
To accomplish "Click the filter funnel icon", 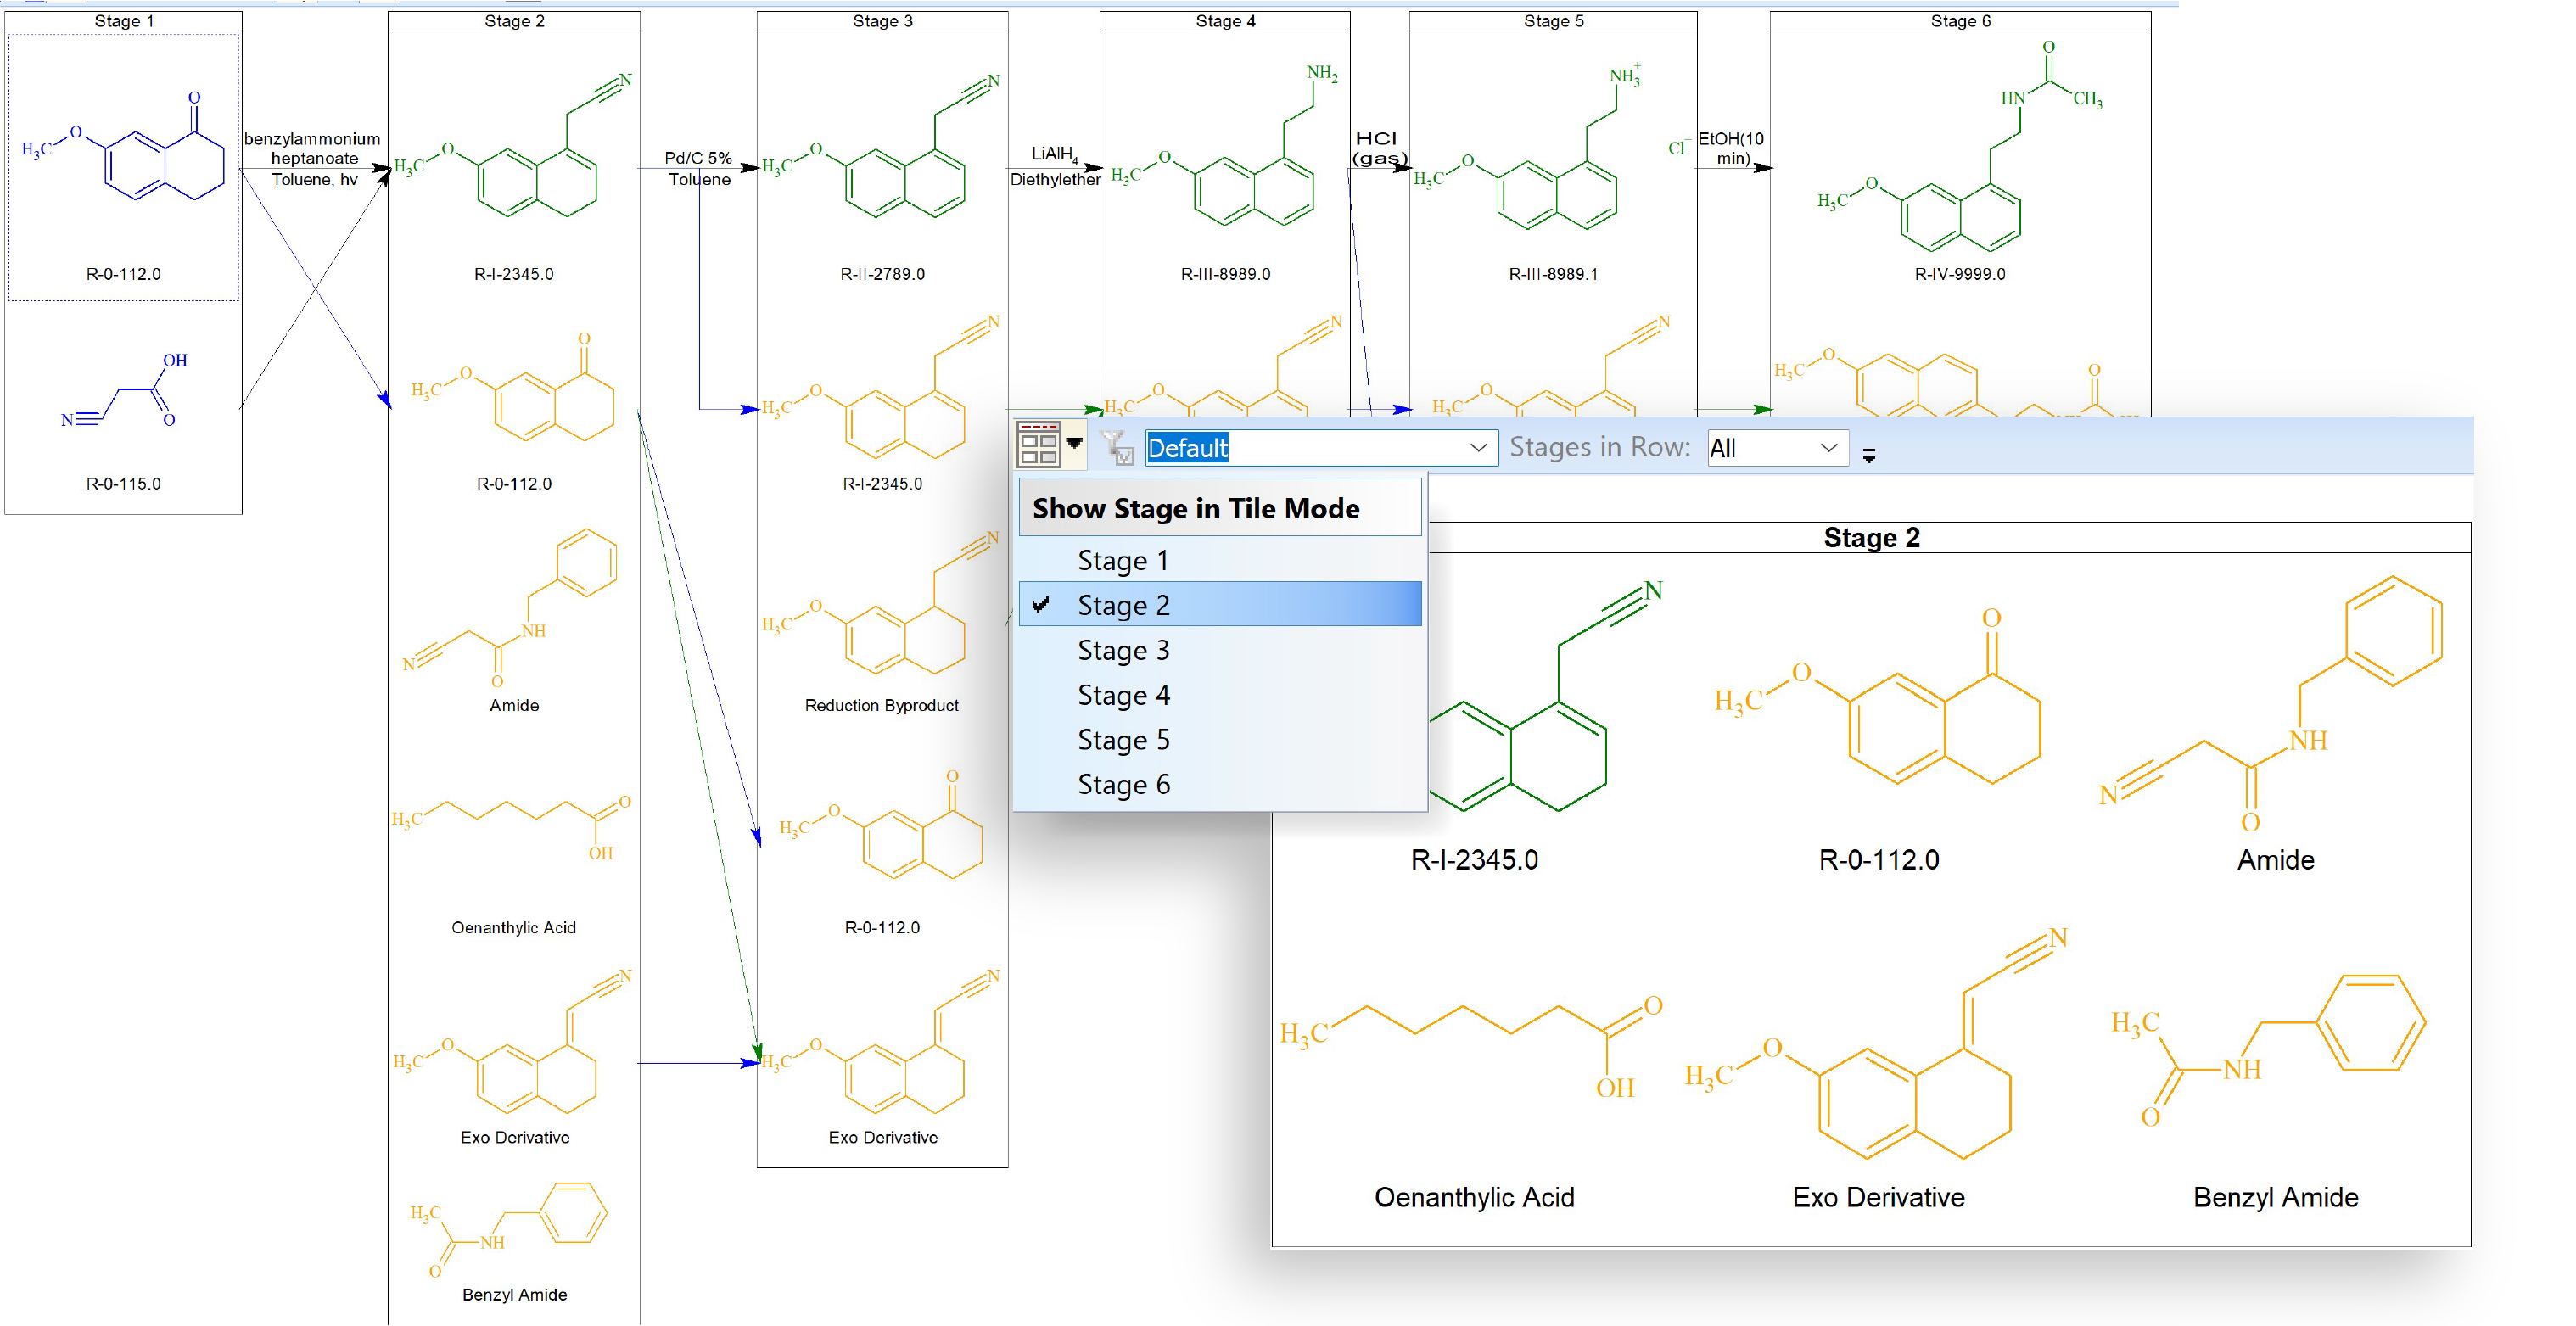I will tap(1116, 447).
